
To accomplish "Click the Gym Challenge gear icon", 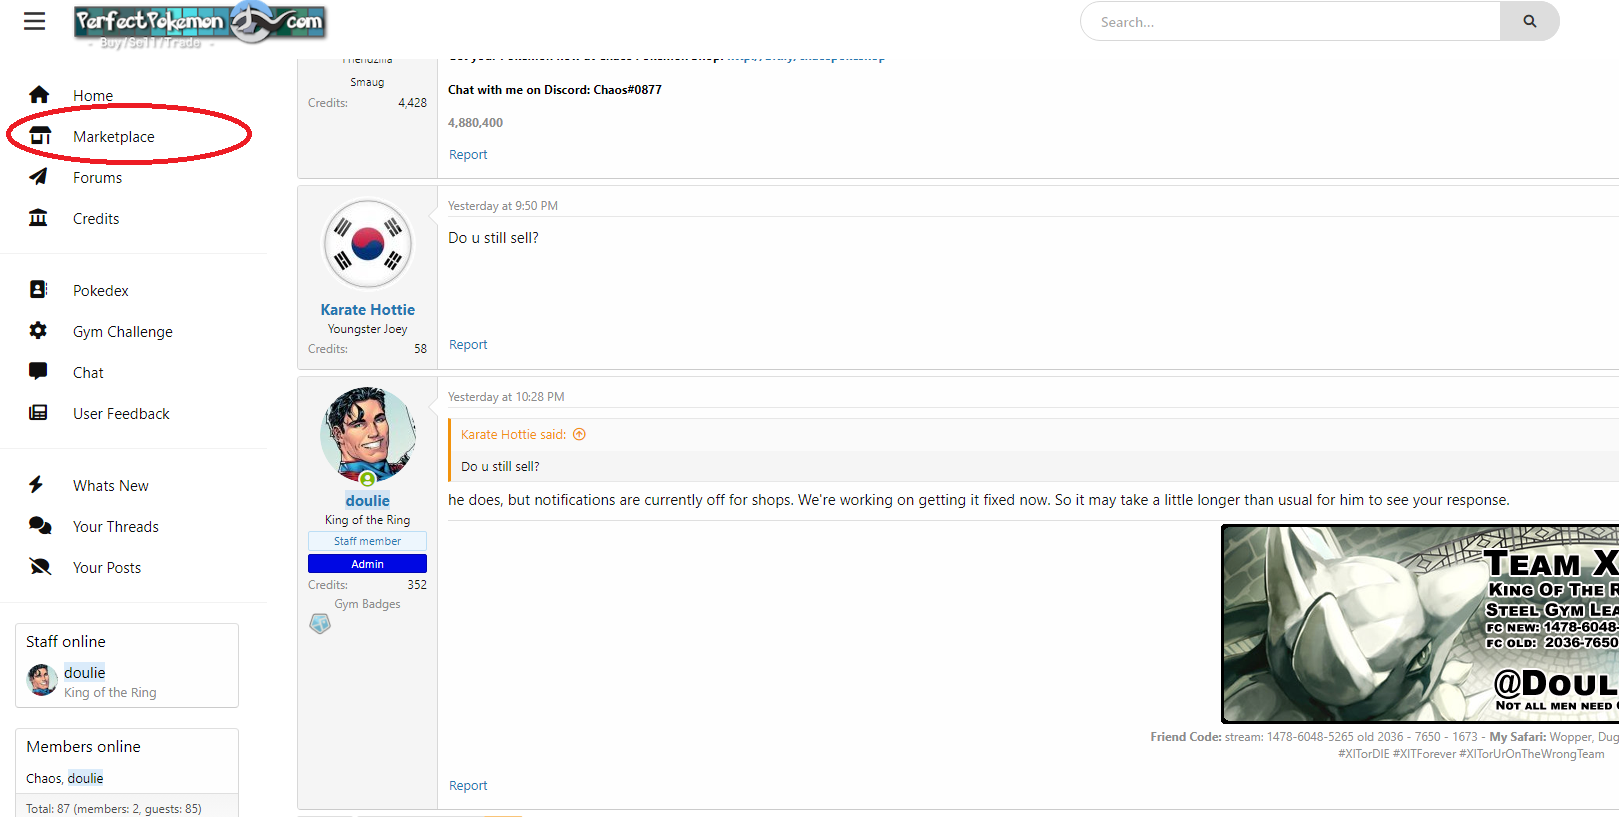I will pos(38,330).
